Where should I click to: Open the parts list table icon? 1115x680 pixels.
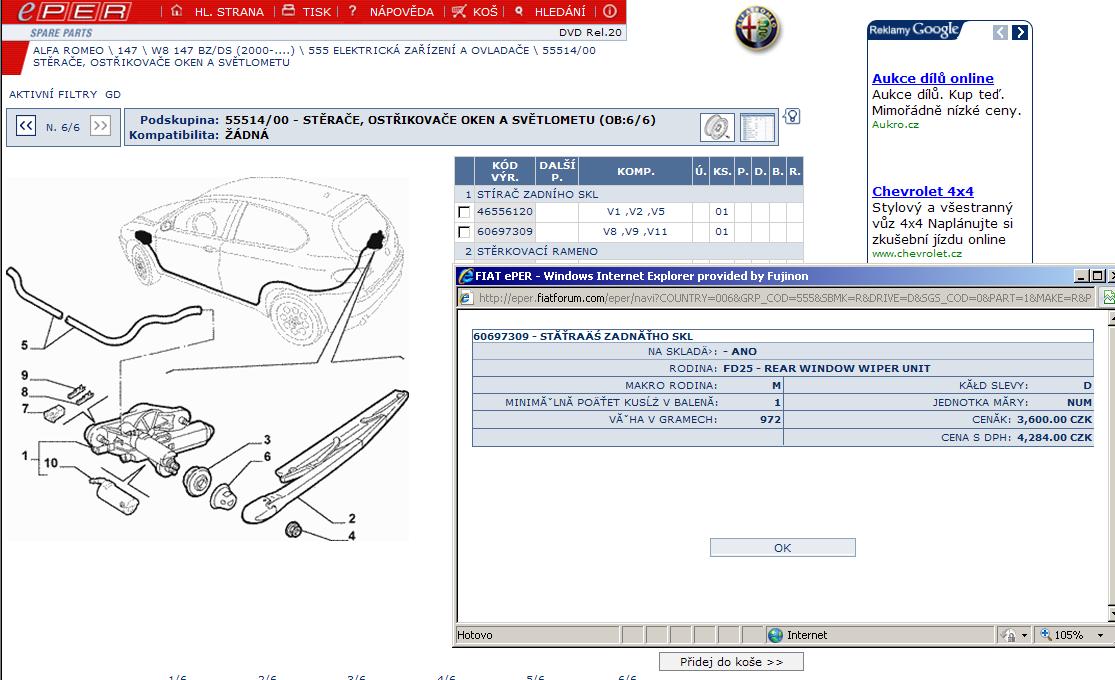(x=757, y=127)
